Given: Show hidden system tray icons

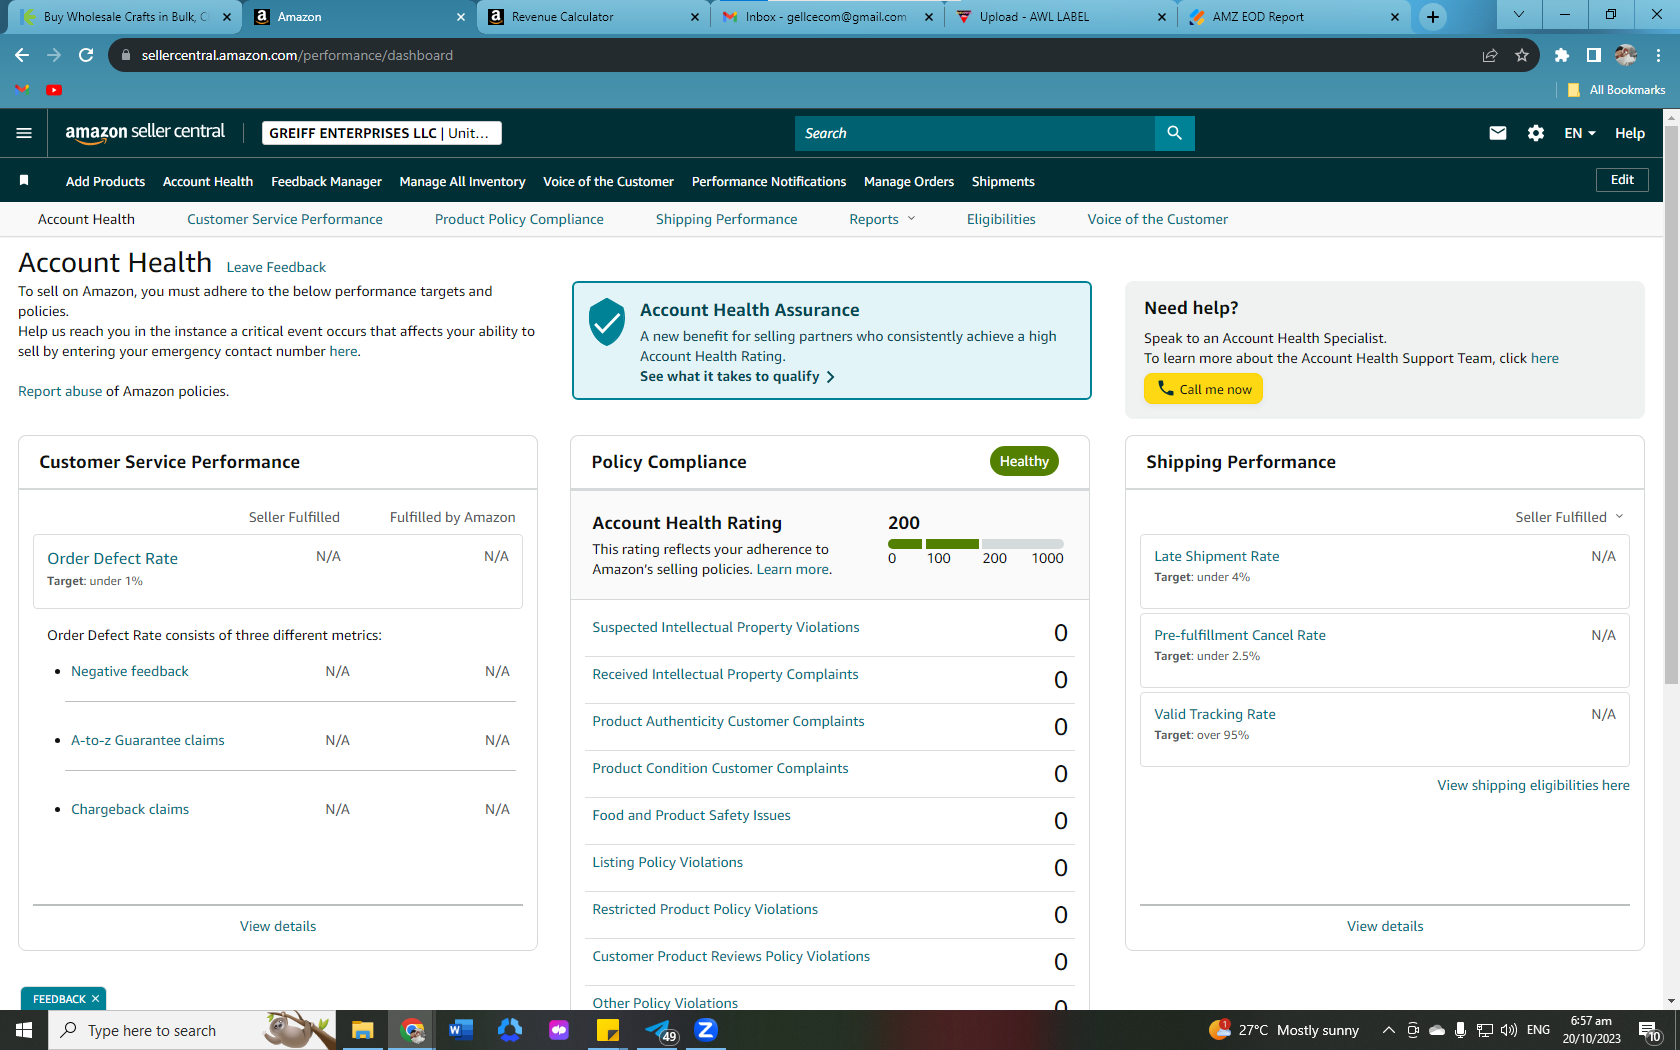Looking at the screenshot, I should pyautogui.click(x=1388, y=1030).
